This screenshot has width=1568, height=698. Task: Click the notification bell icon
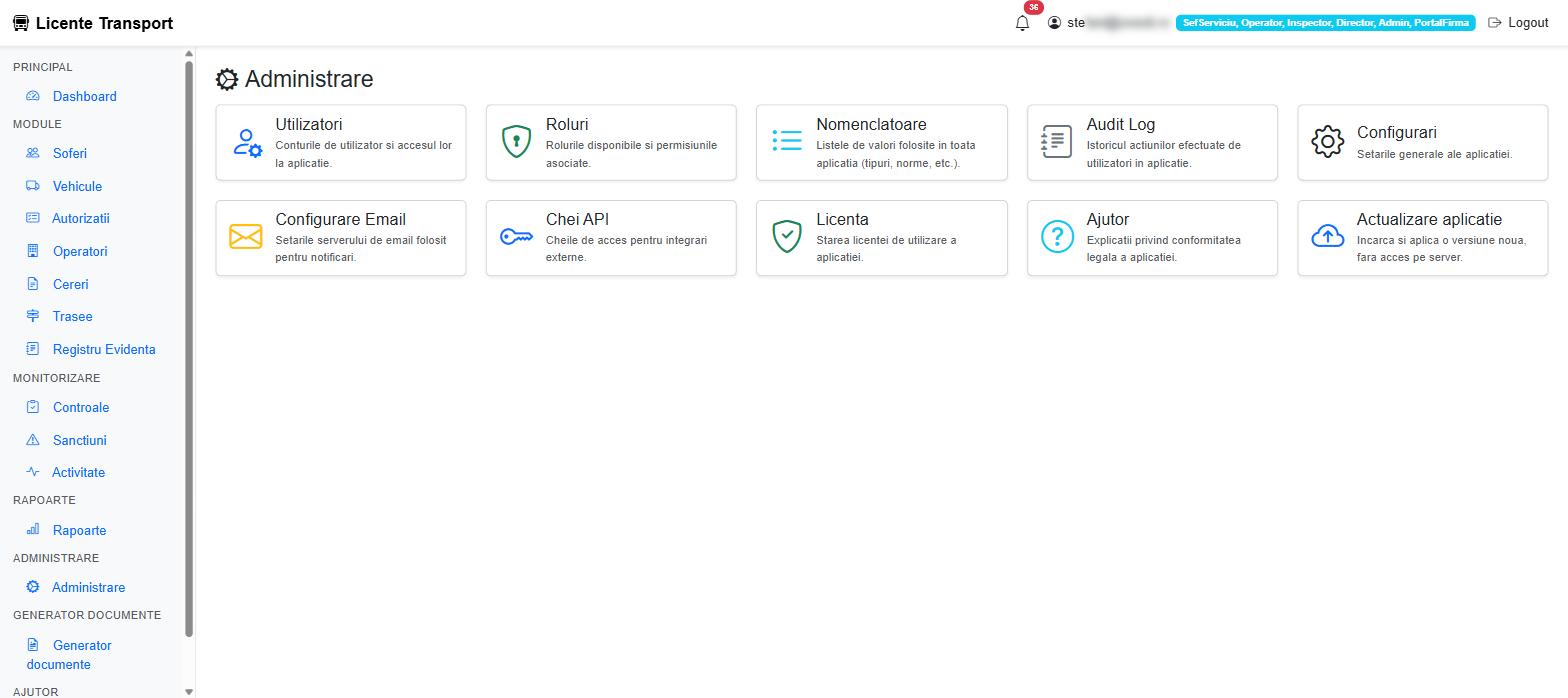pos(1022,23)
